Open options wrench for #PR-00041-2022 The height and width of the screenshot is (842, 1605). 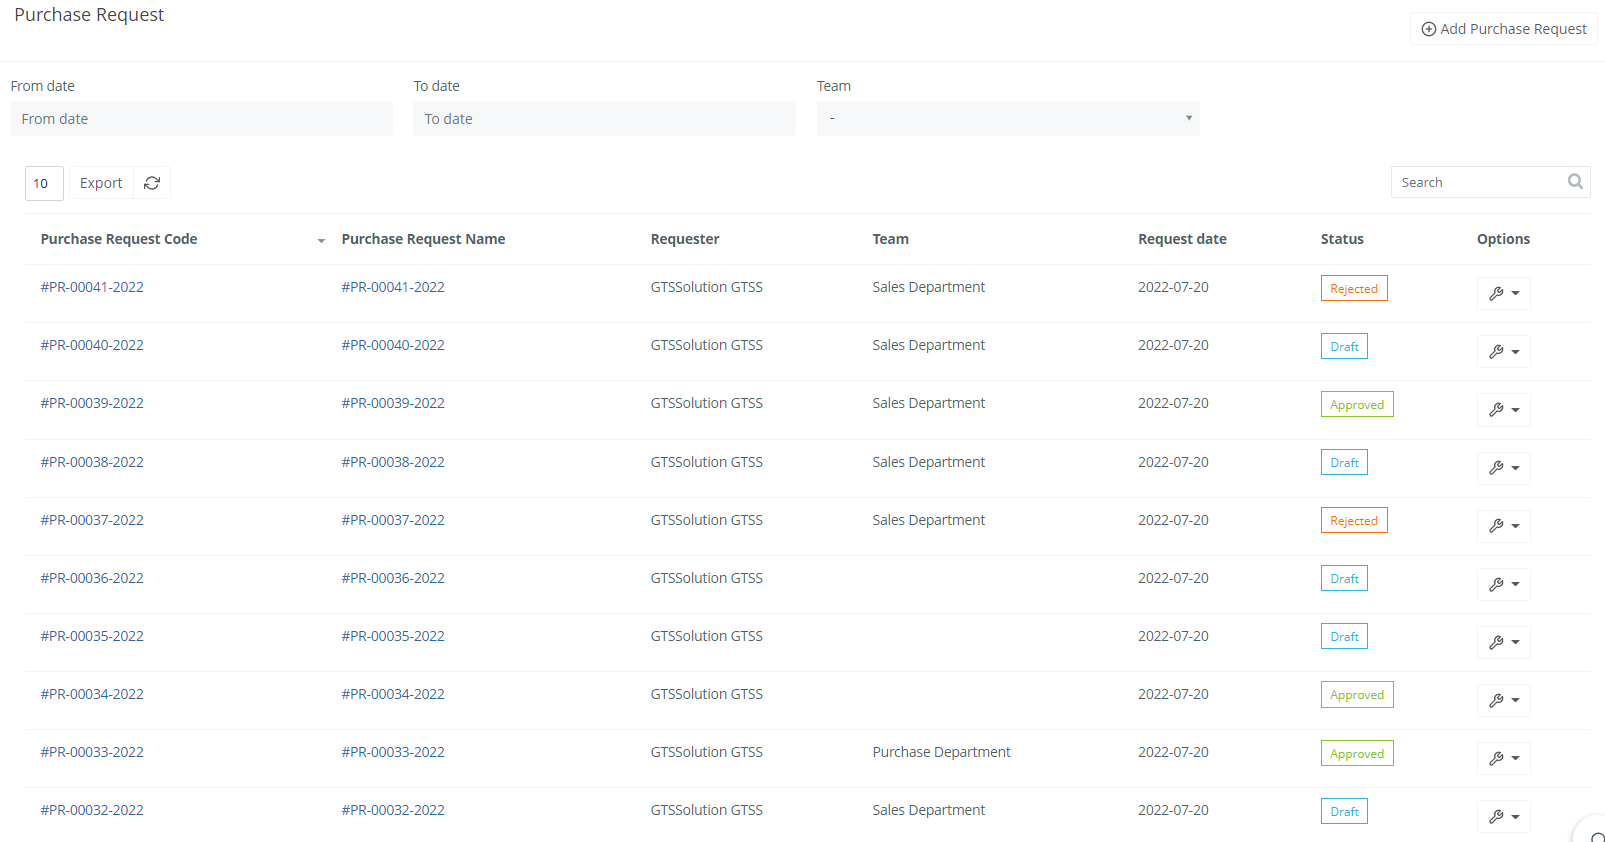coord(1503,294)
